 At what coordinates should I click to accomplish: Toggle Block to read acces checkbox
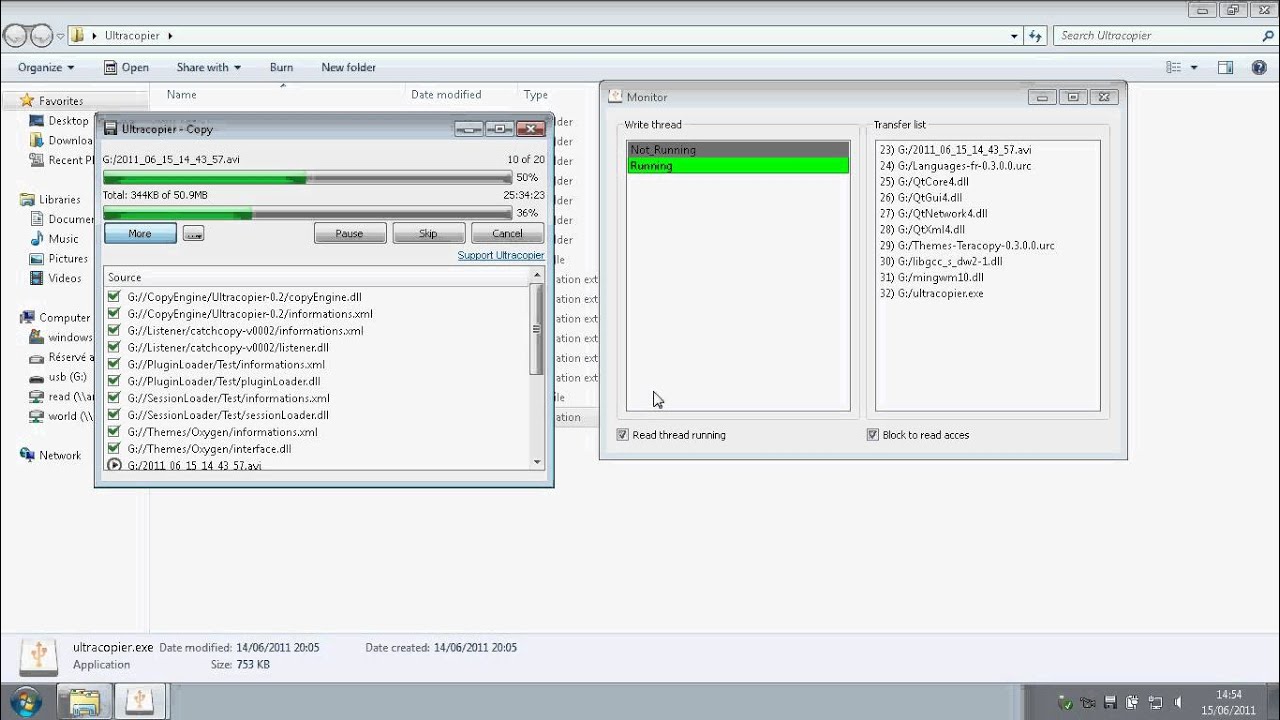coord(873,435)
